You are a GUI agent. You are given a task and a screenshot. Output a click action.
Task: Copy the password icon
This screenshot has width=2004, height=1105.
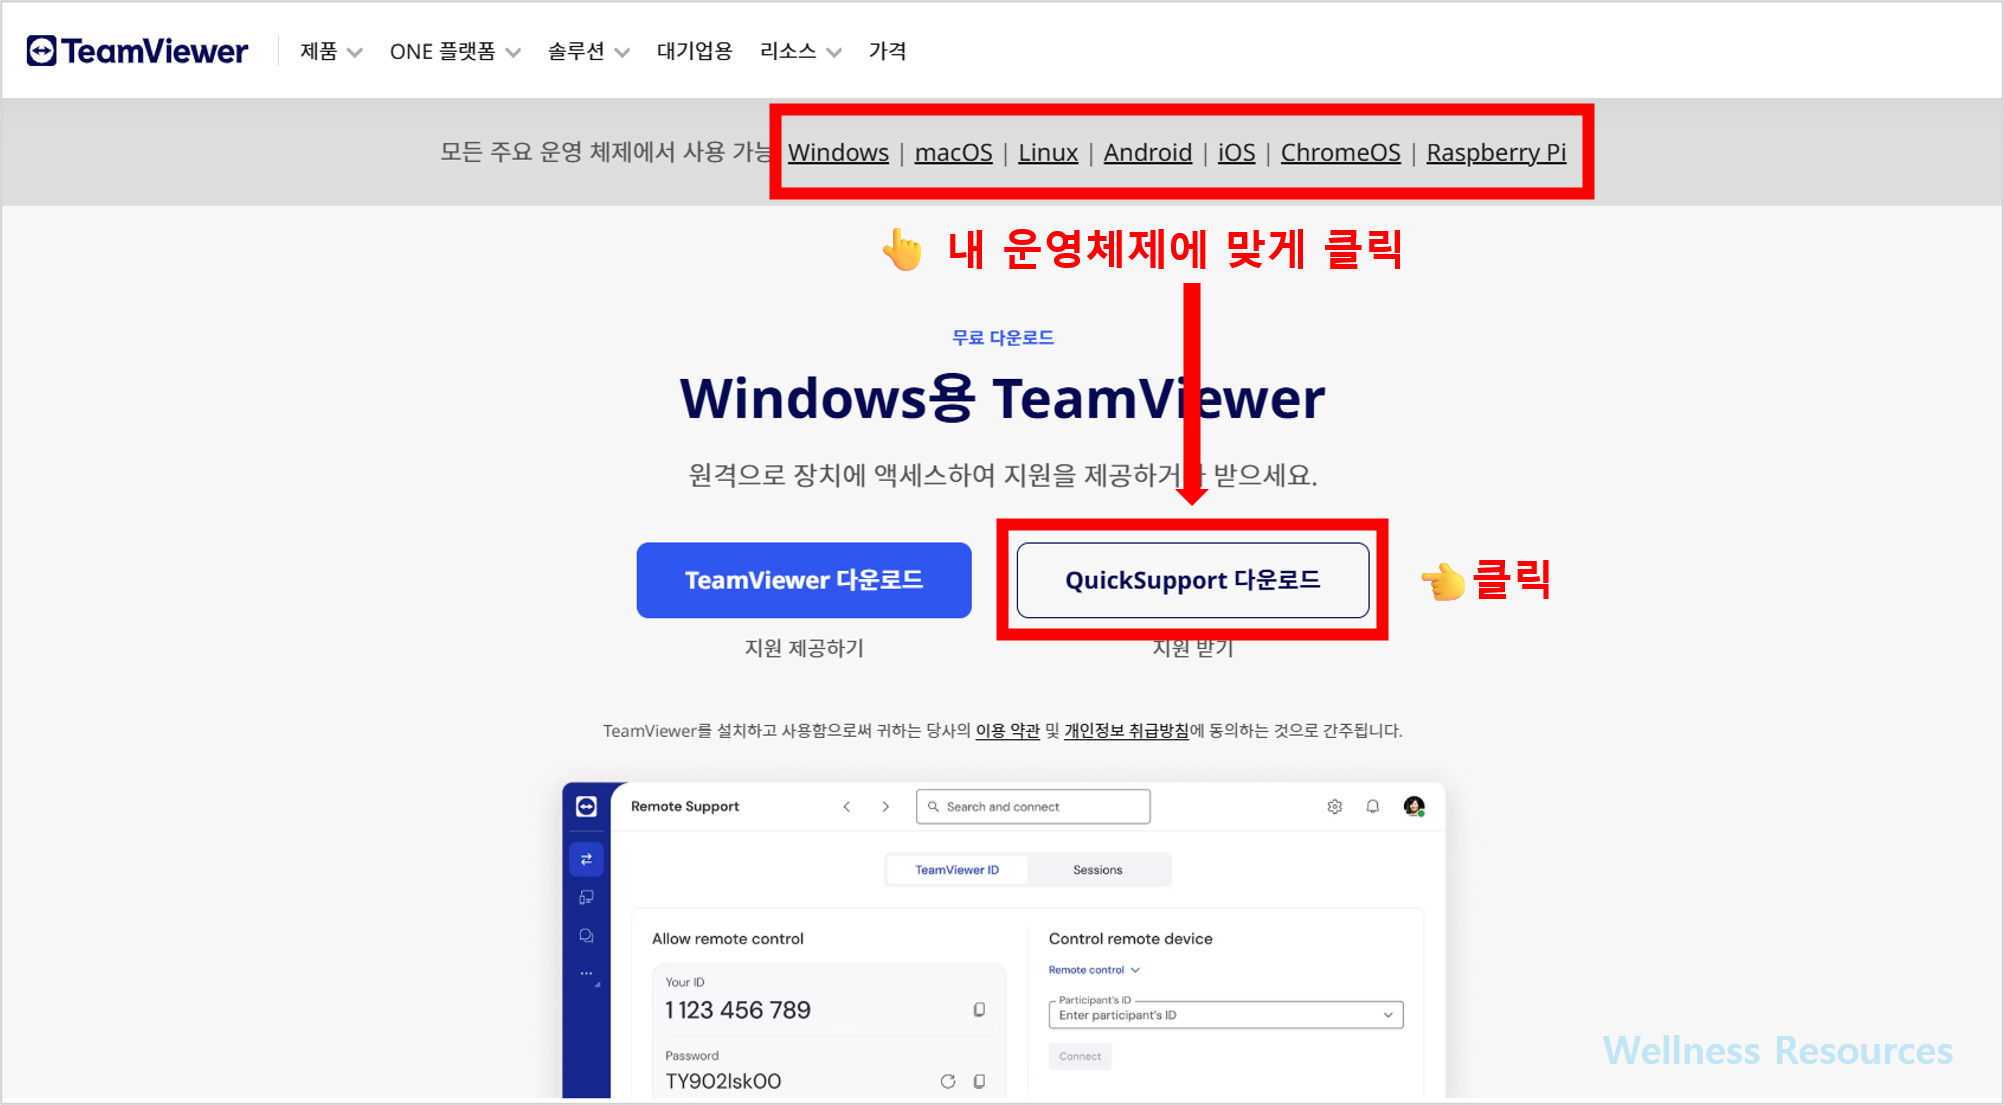tap(979, 1081)
